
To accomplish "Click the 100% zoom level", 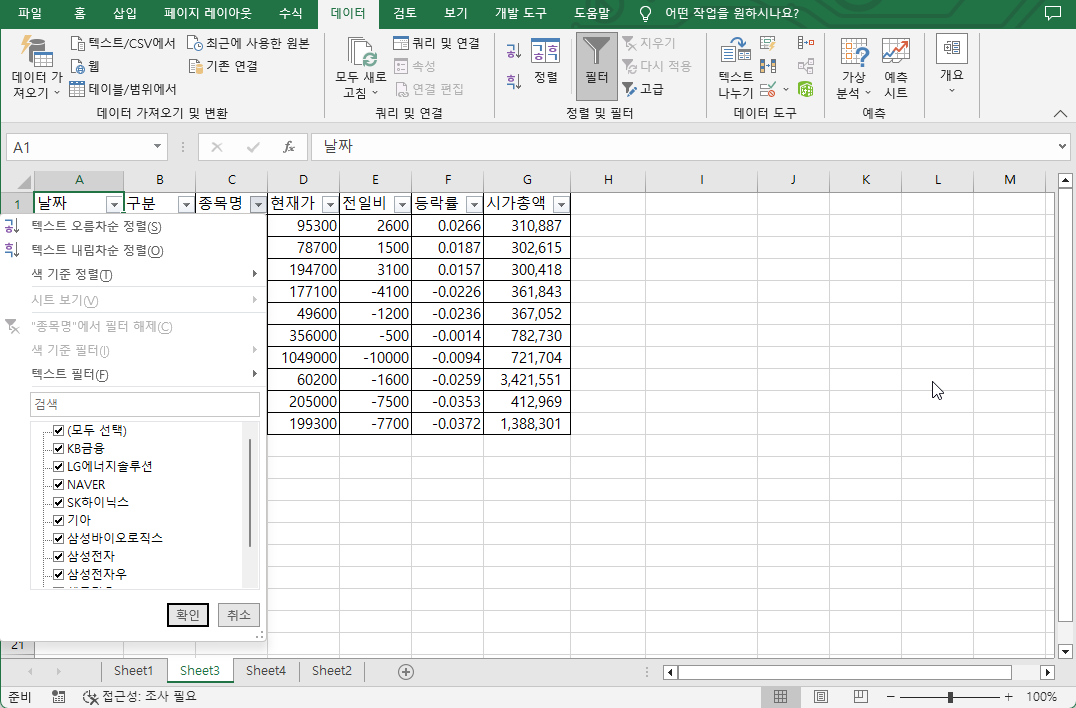I will coord(1041,697).
